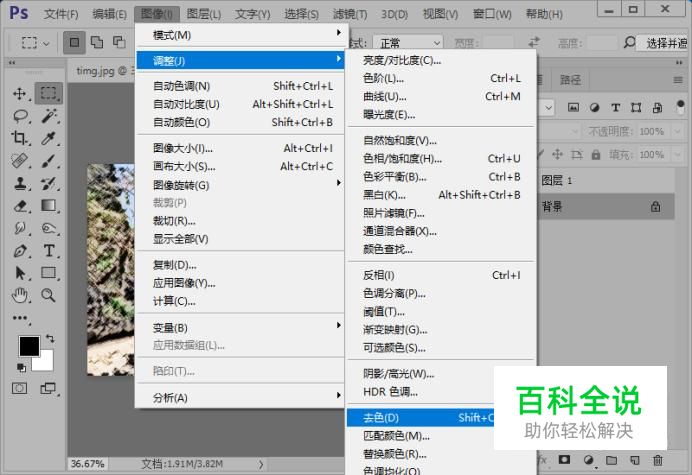
Task: Select the Crop tool
Action: click(19, 138)
